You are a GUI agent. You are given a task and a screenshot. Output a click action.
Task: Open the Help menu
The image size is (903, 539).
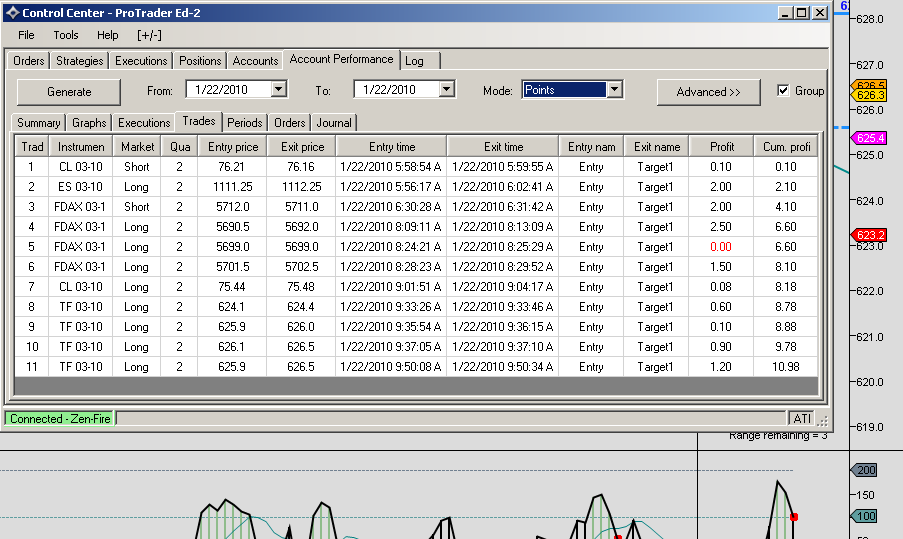click(x=108, y=35)
